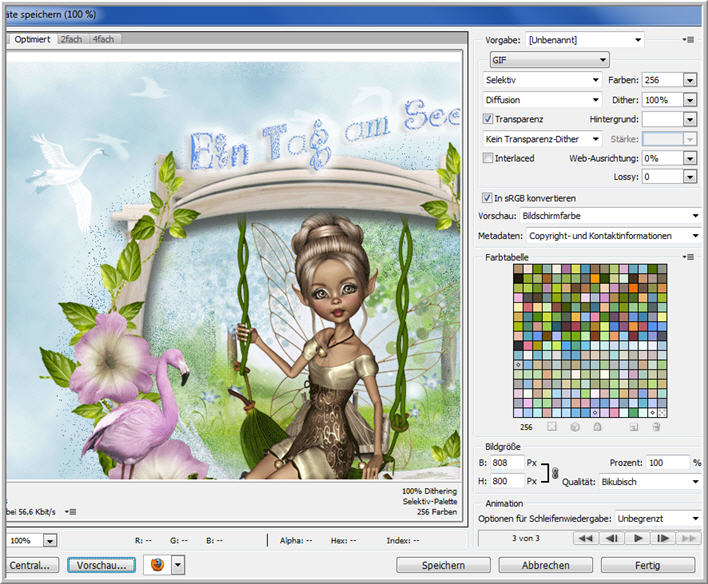The height and width of the screenshot is (584, 708).
Task: Toggle In sRGB konvertieren checkbox
Action: 487,197
